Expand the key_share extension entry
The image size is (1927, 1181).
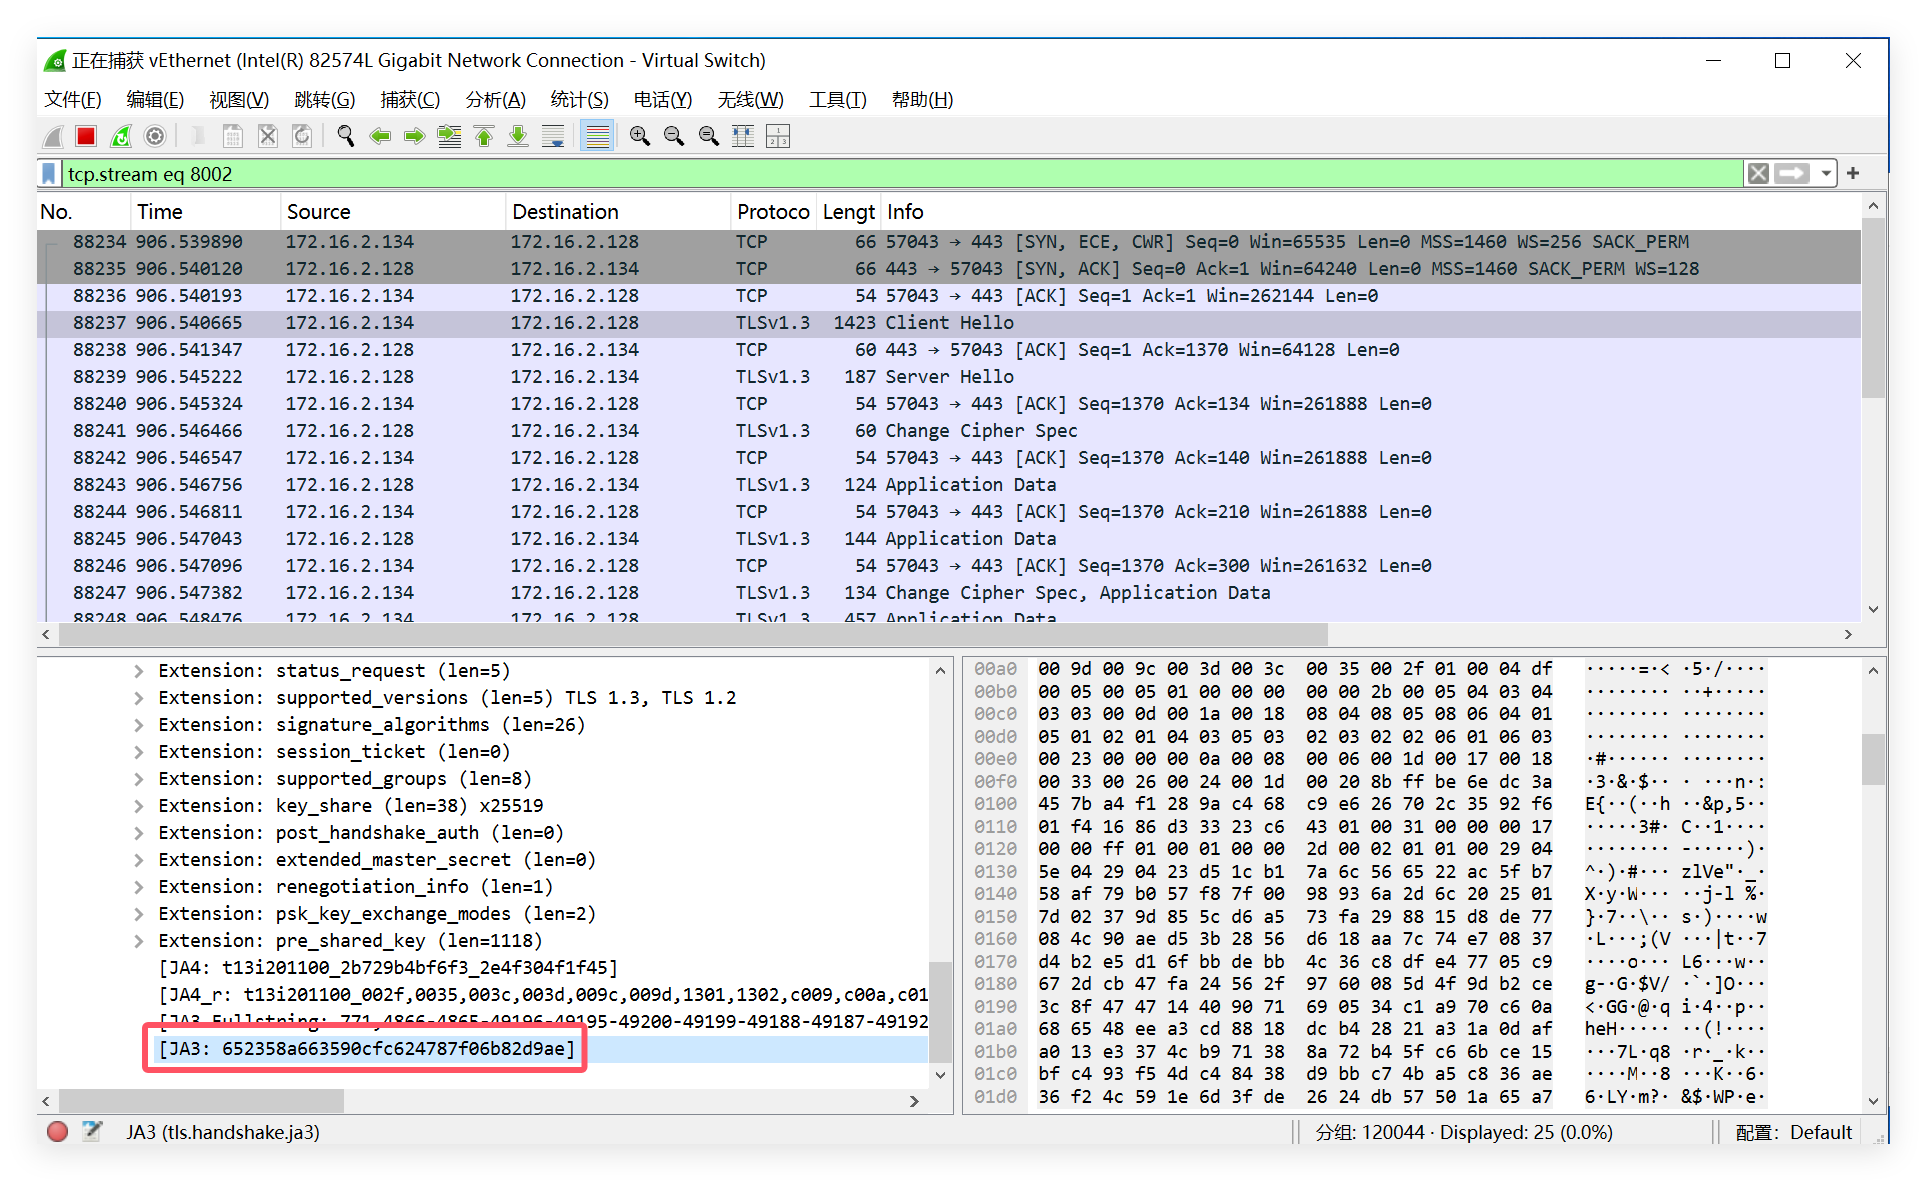139,806
